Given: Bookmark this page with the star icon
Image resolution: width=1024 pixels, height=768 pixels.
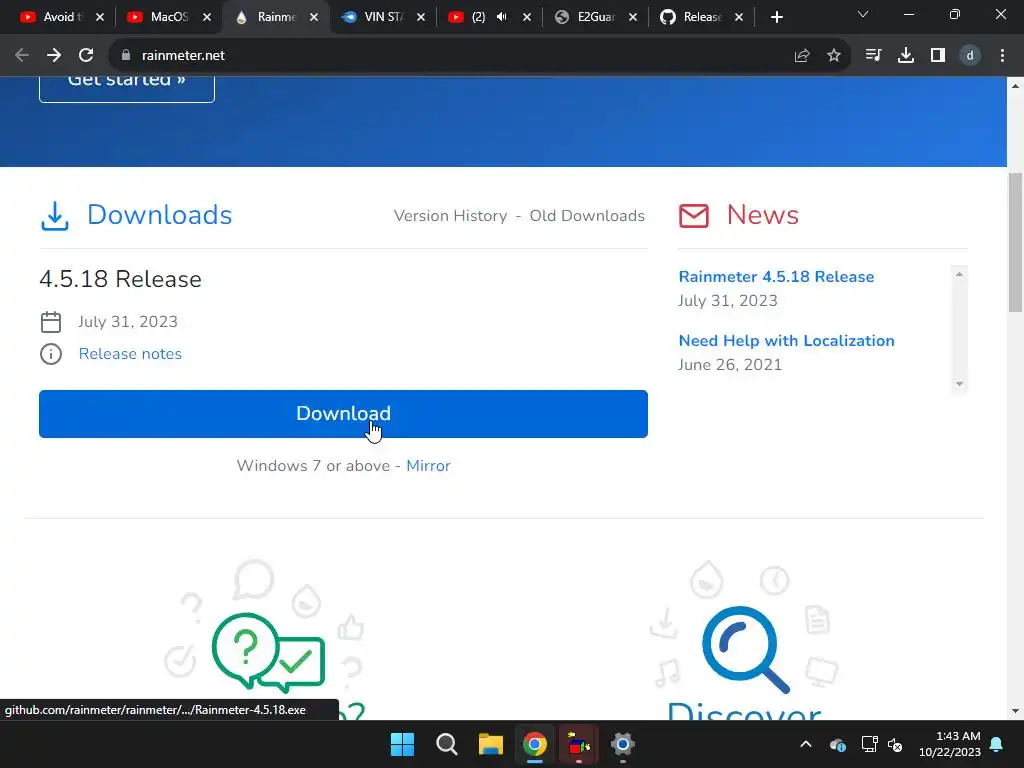Looking at the screenshot, I should (834, 56).
